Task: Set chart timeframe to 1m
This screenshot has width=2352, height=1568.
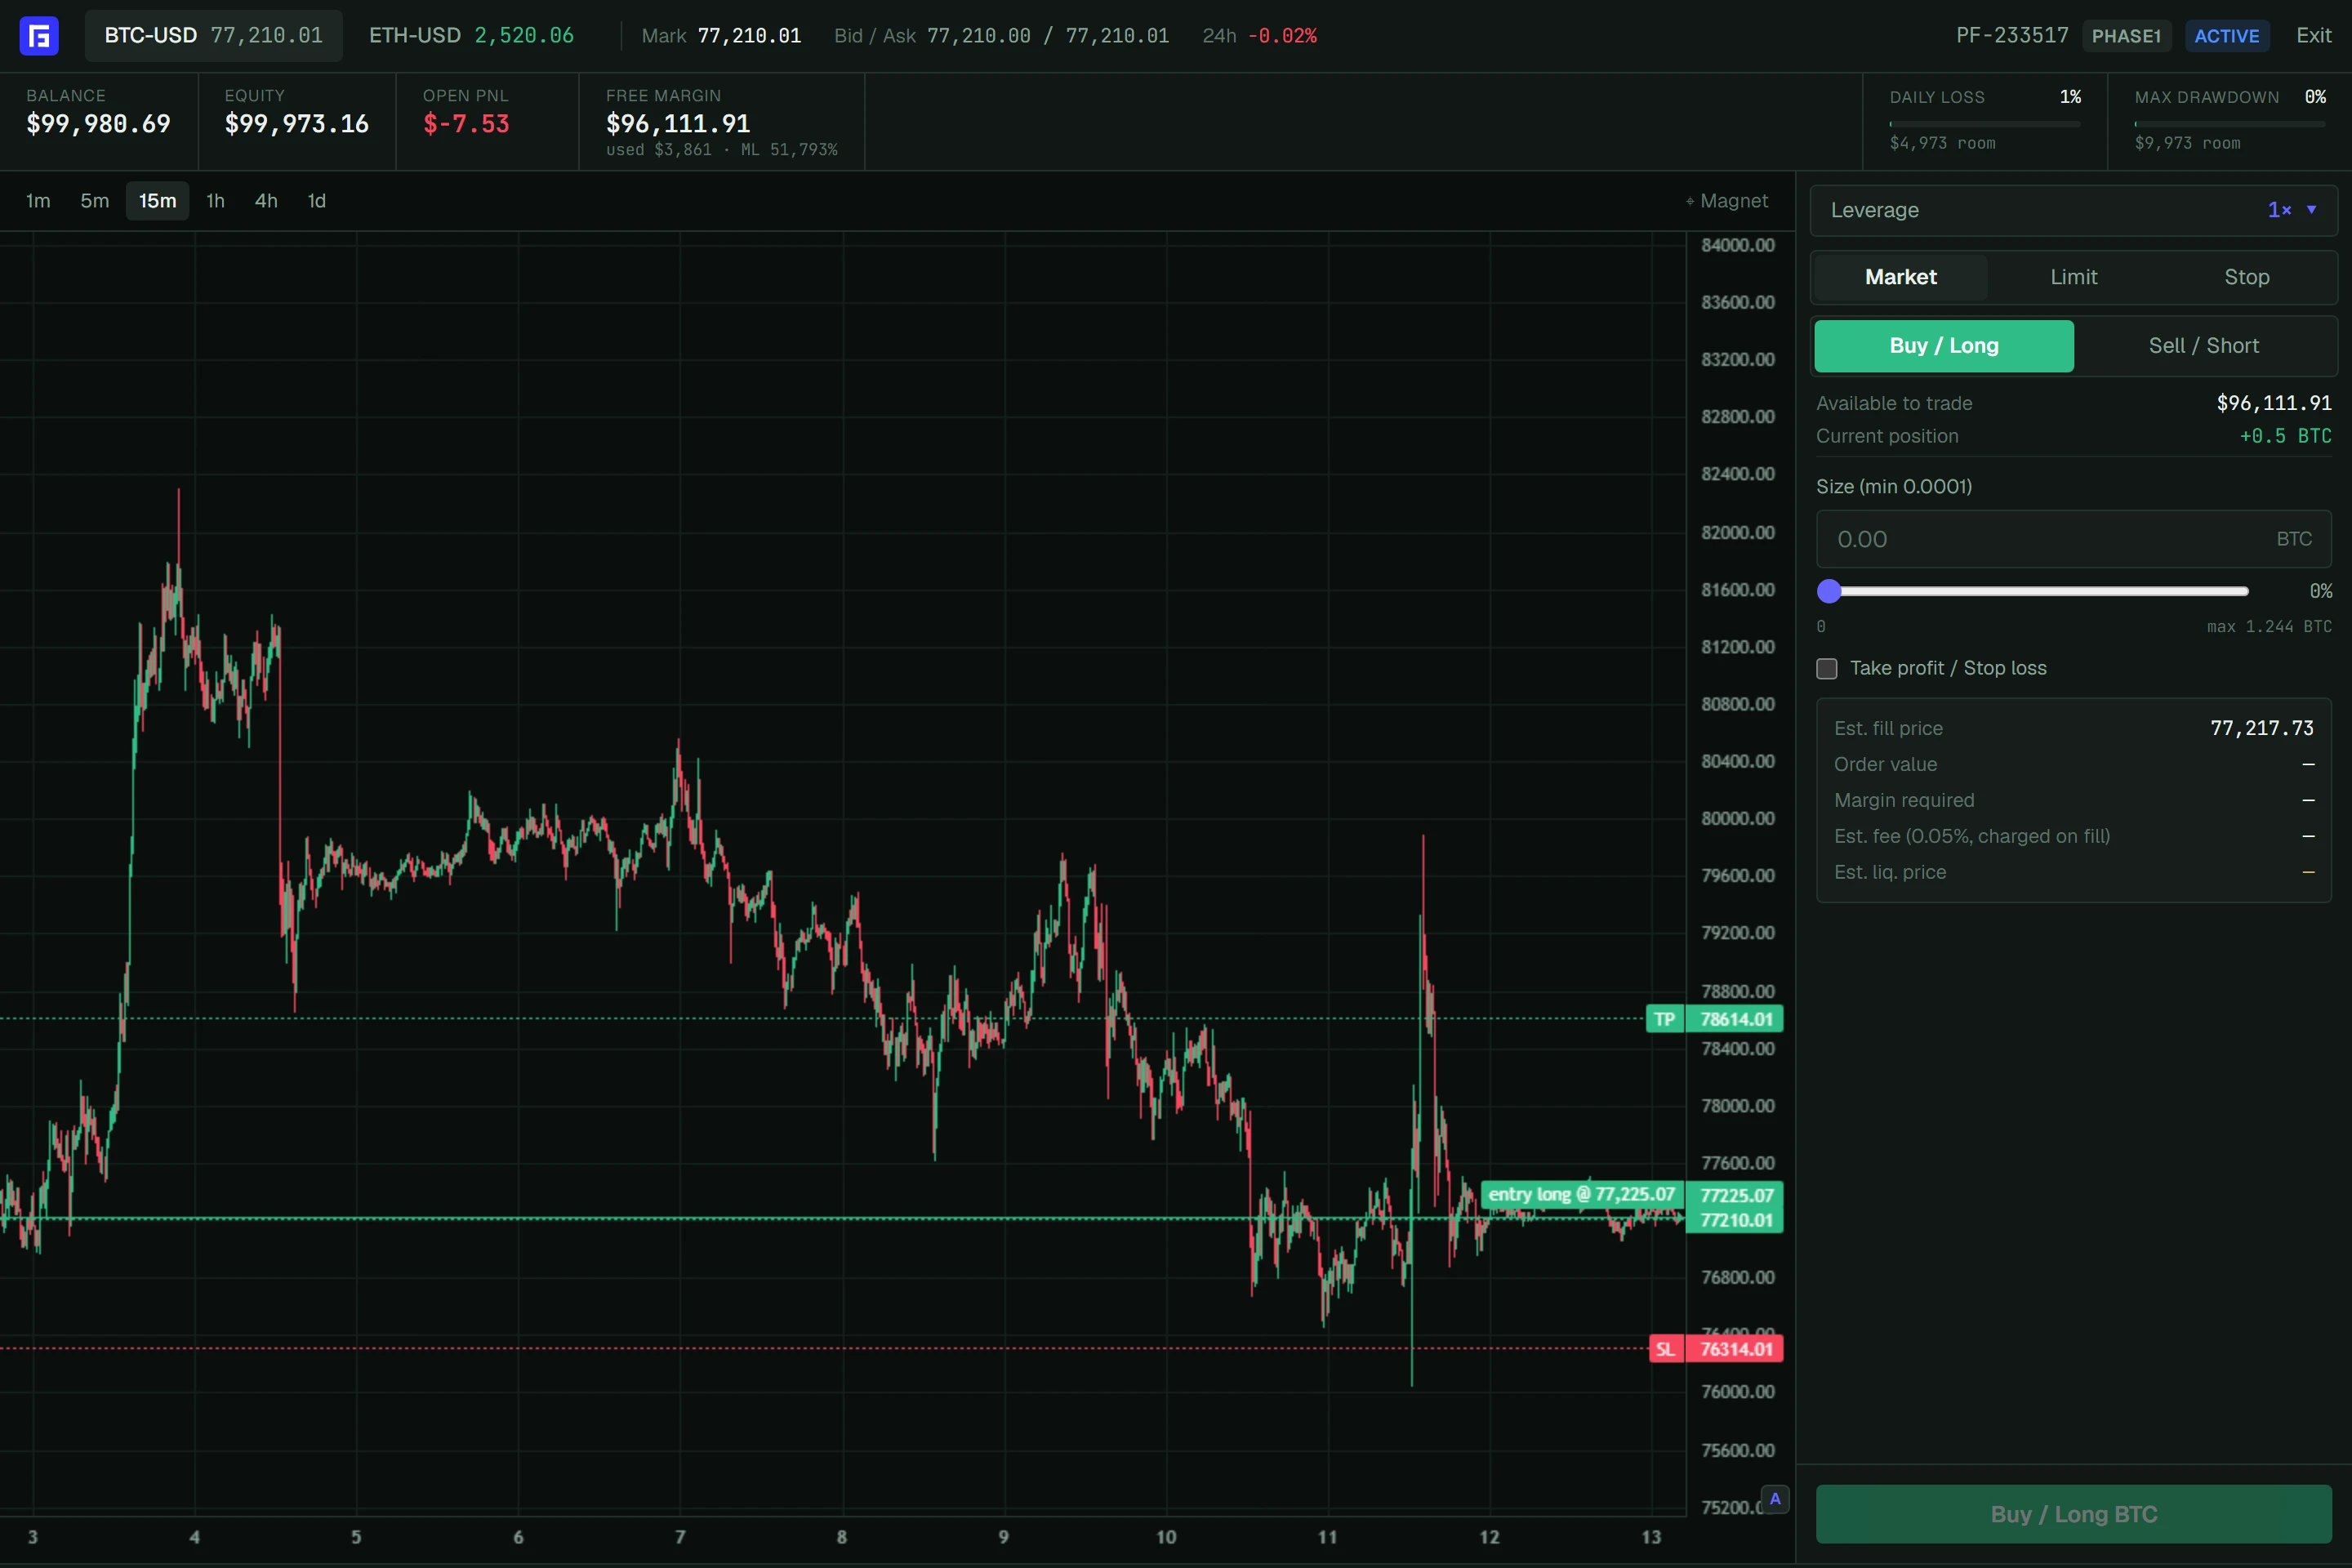Action: [38, 201]
